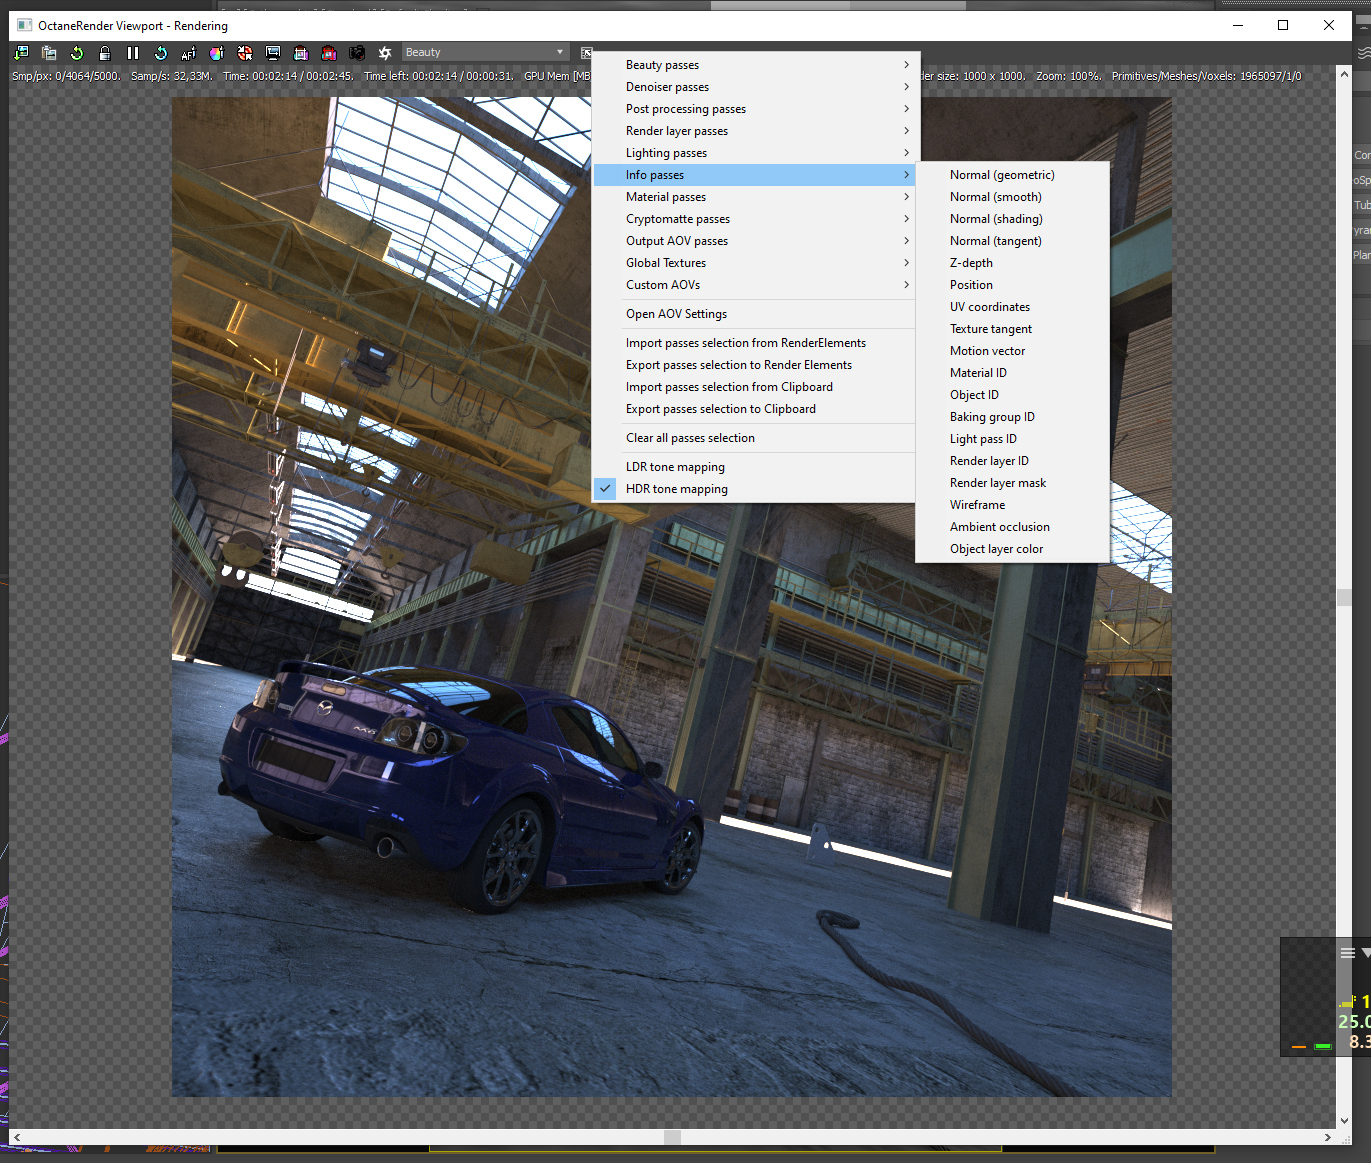Pick the Baking group ID pass
Viewport: 1371px width, 1163px height.
[x=1013, y=417]
